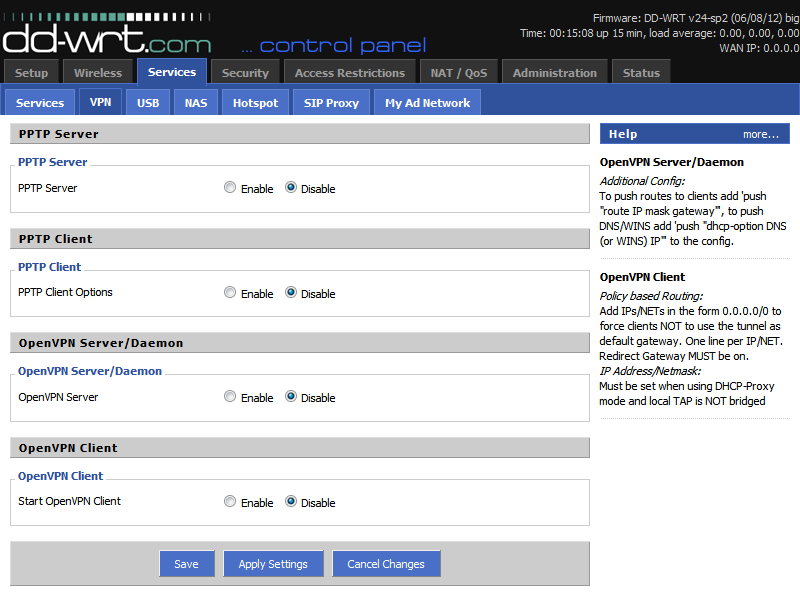Click the PPTP Server section header
The height and width of the screenshot is (596, 800).
300,134
